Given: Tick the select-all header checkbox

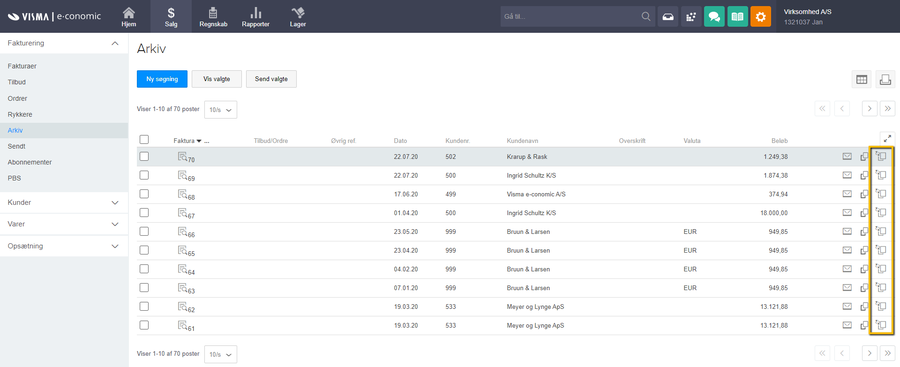Looking at the screenshot, I should [144, 140].
